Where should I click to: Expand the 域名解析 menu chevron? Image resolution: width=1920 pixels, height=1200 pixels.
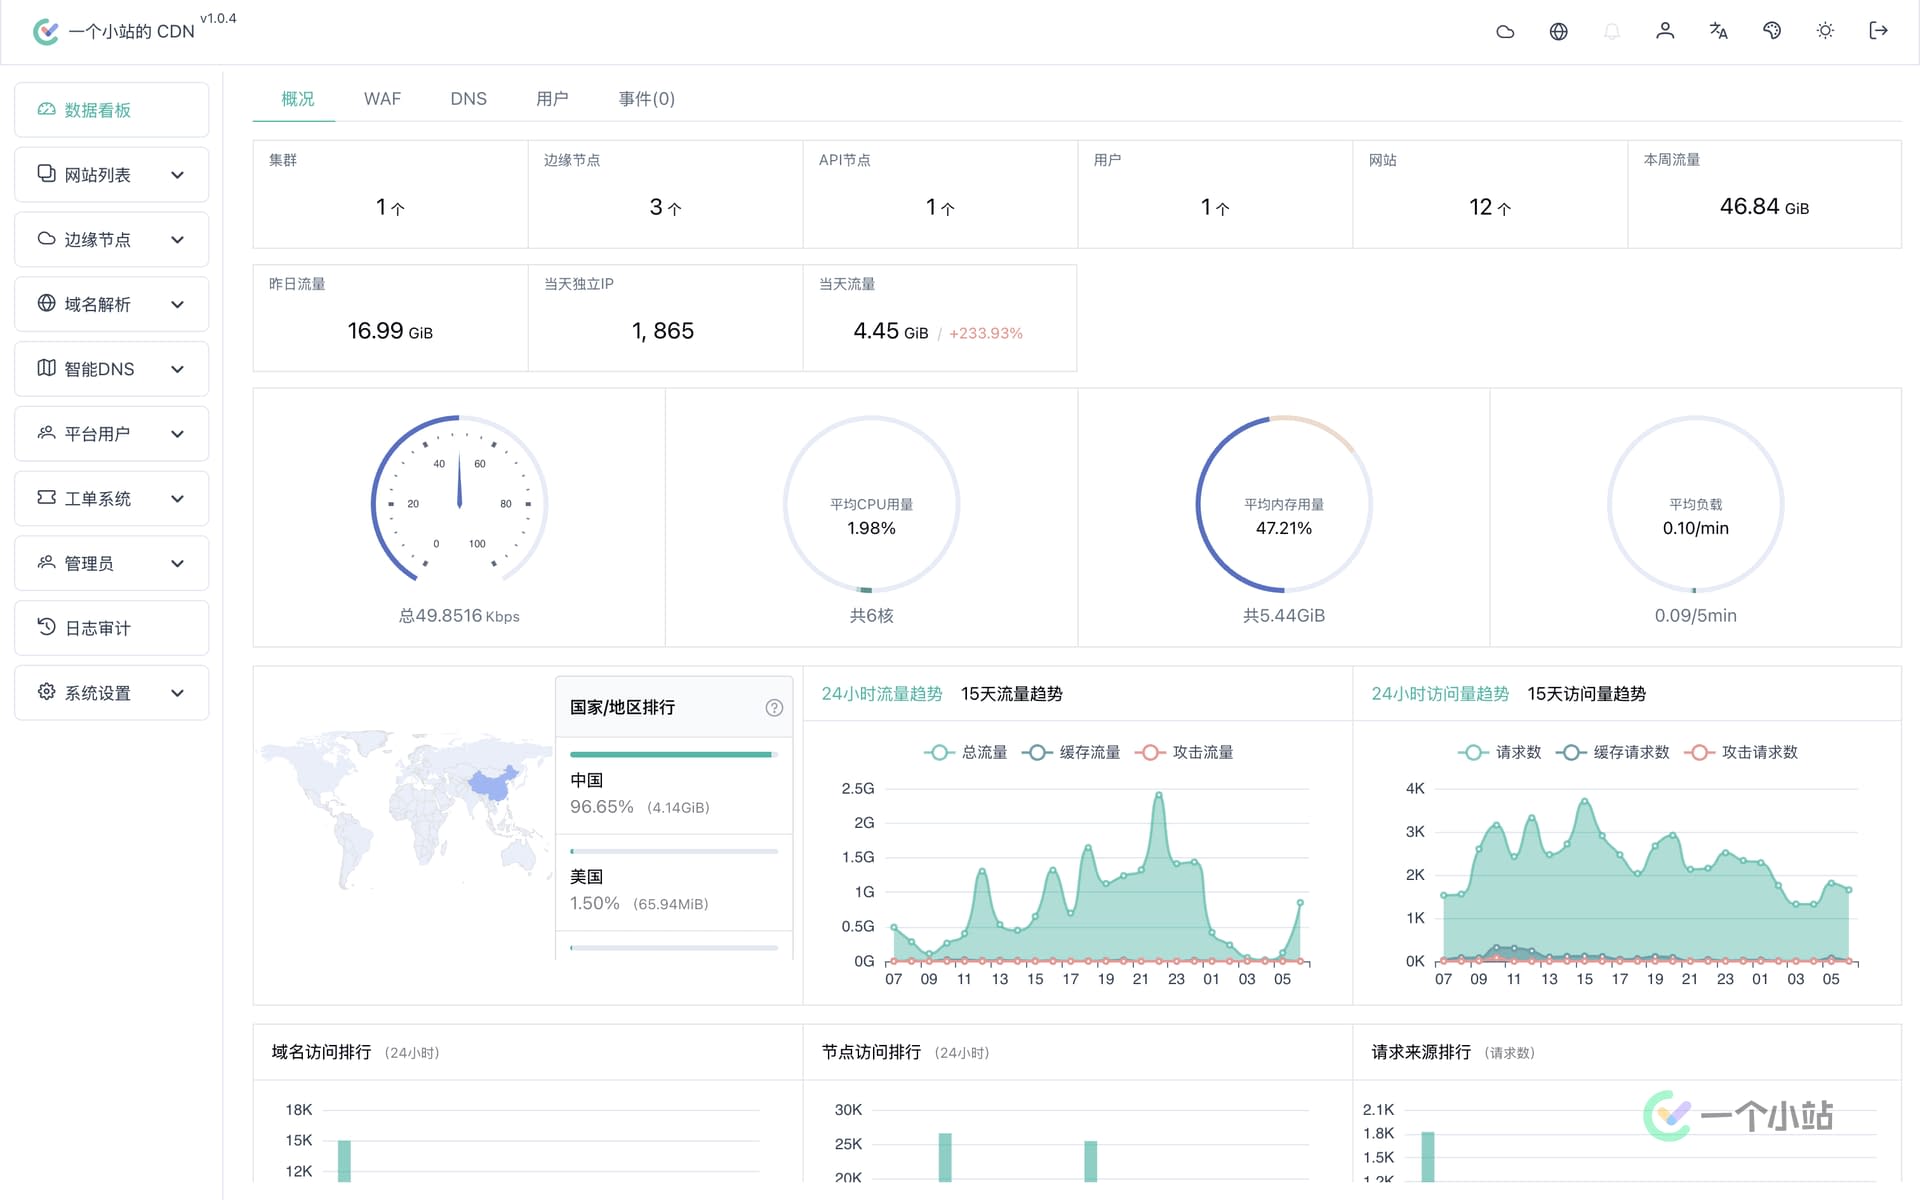[x=177, y=304]
